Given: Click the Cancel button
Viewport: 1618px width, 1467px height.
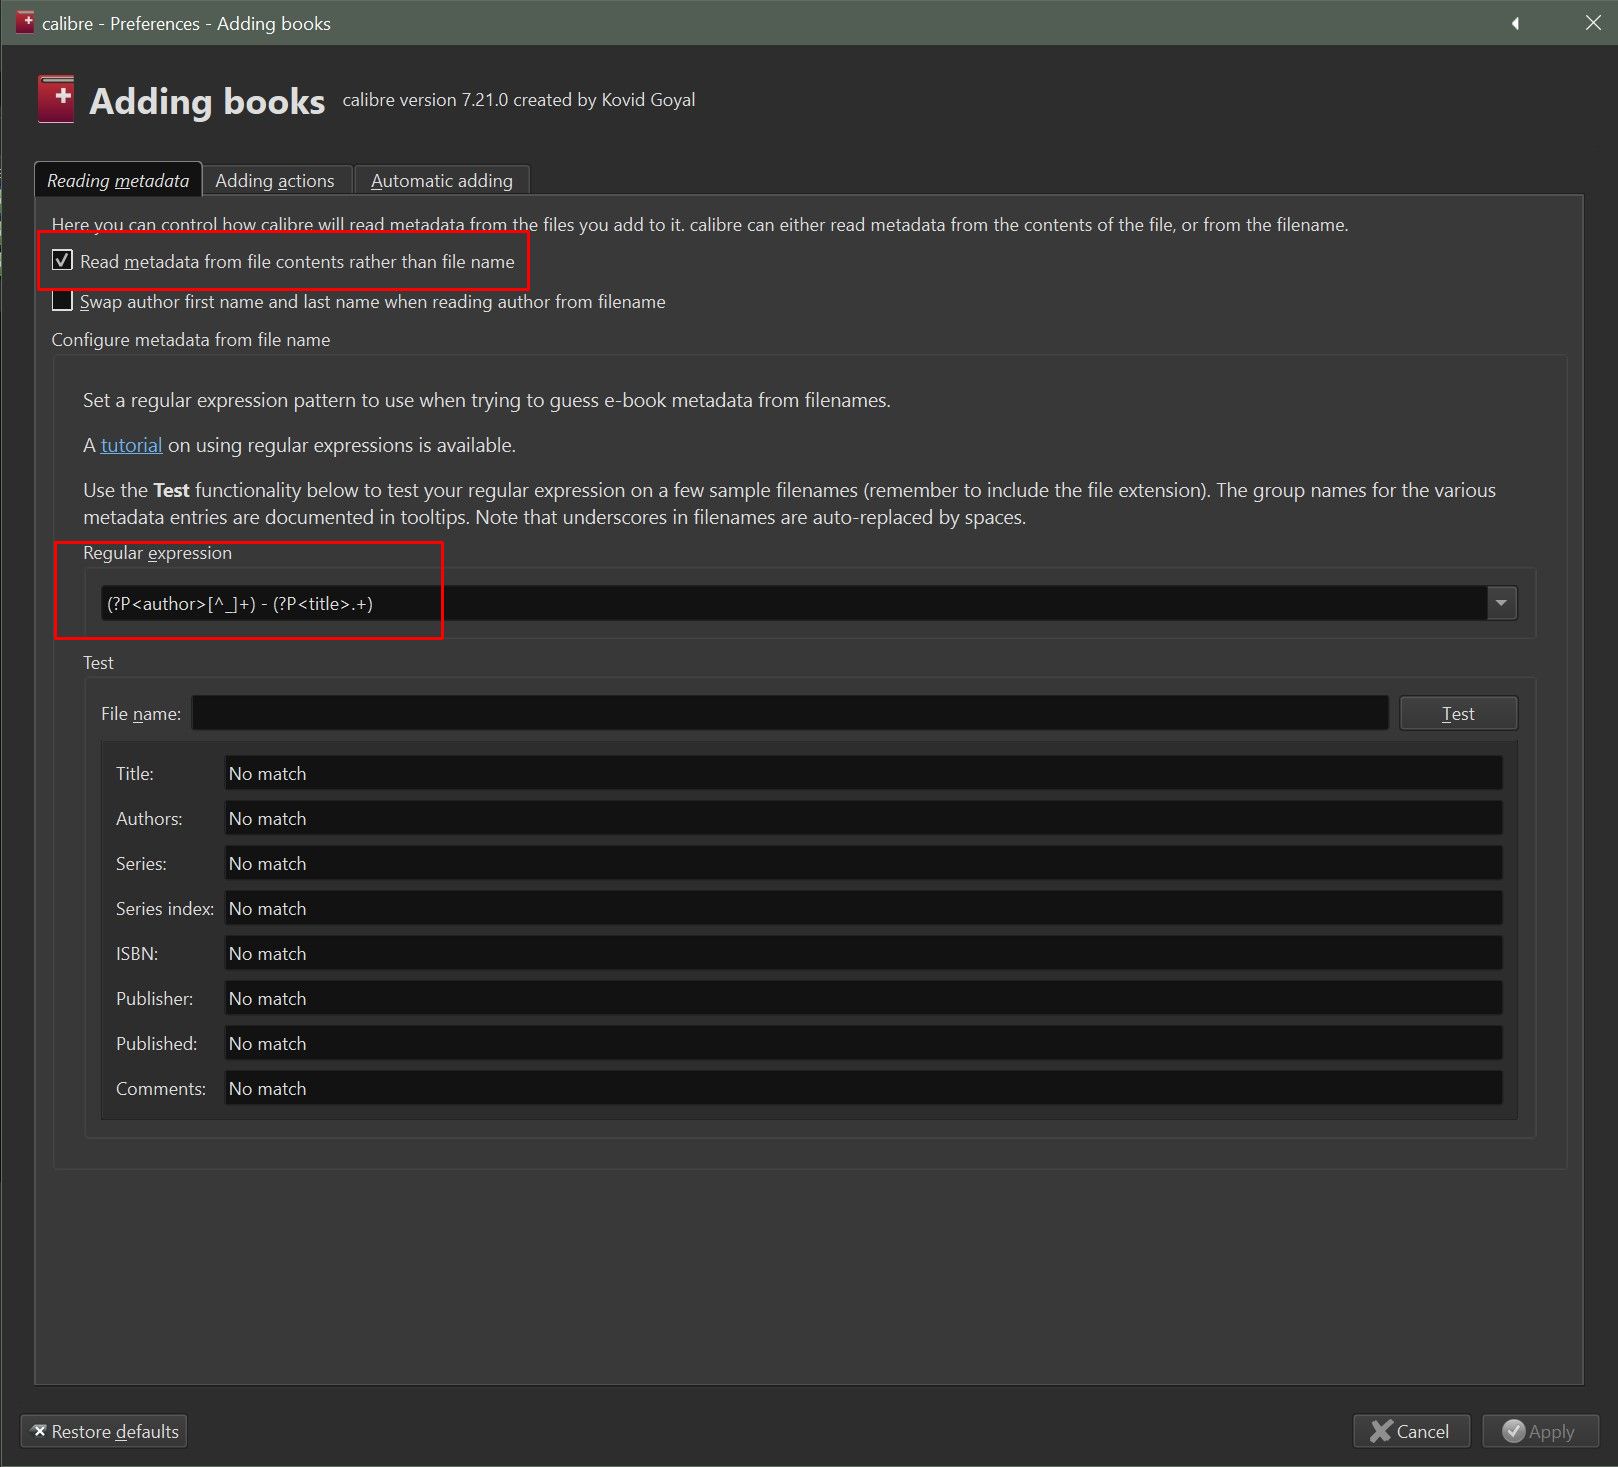Looking at the screenshot, I should tap(1411, 1431).
